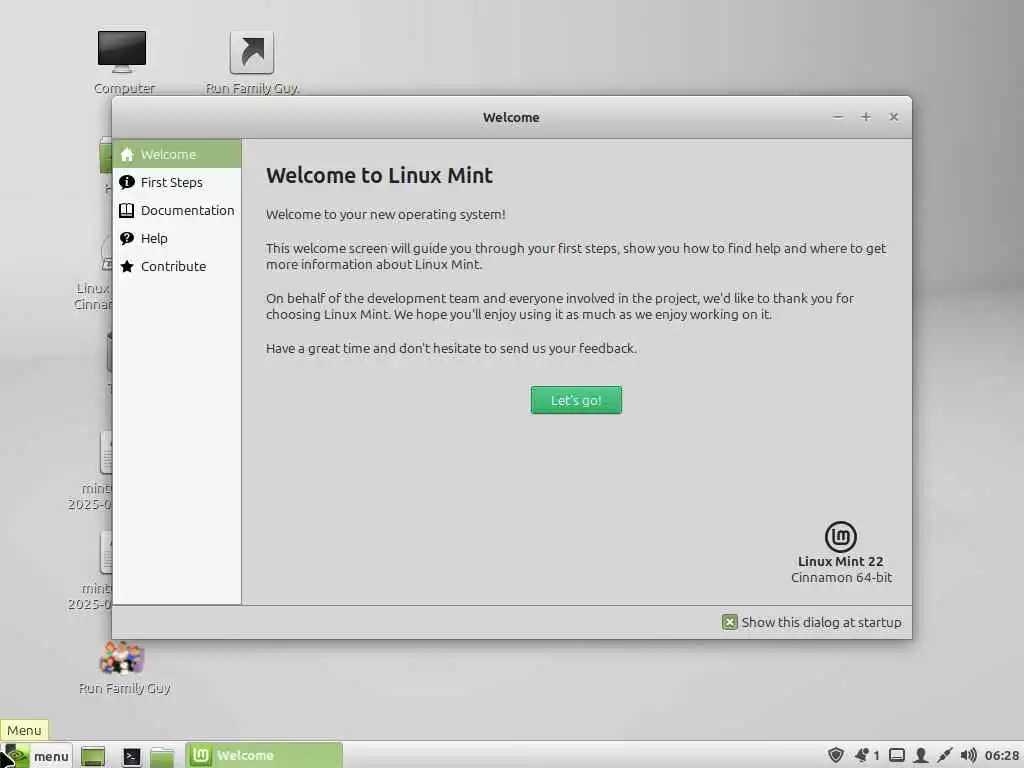This screenshot has height=768, width=1024.
Task: Click the info icon beside First Steps
Action: coord(127,182)
